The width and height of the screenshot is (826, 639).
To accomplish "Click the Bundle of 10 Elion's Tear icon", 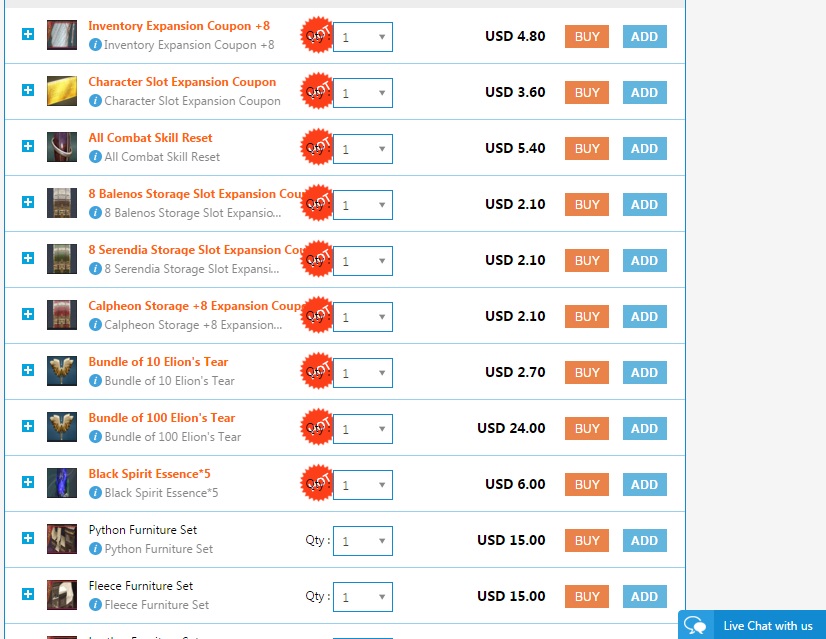I will [x=62, y=371].
